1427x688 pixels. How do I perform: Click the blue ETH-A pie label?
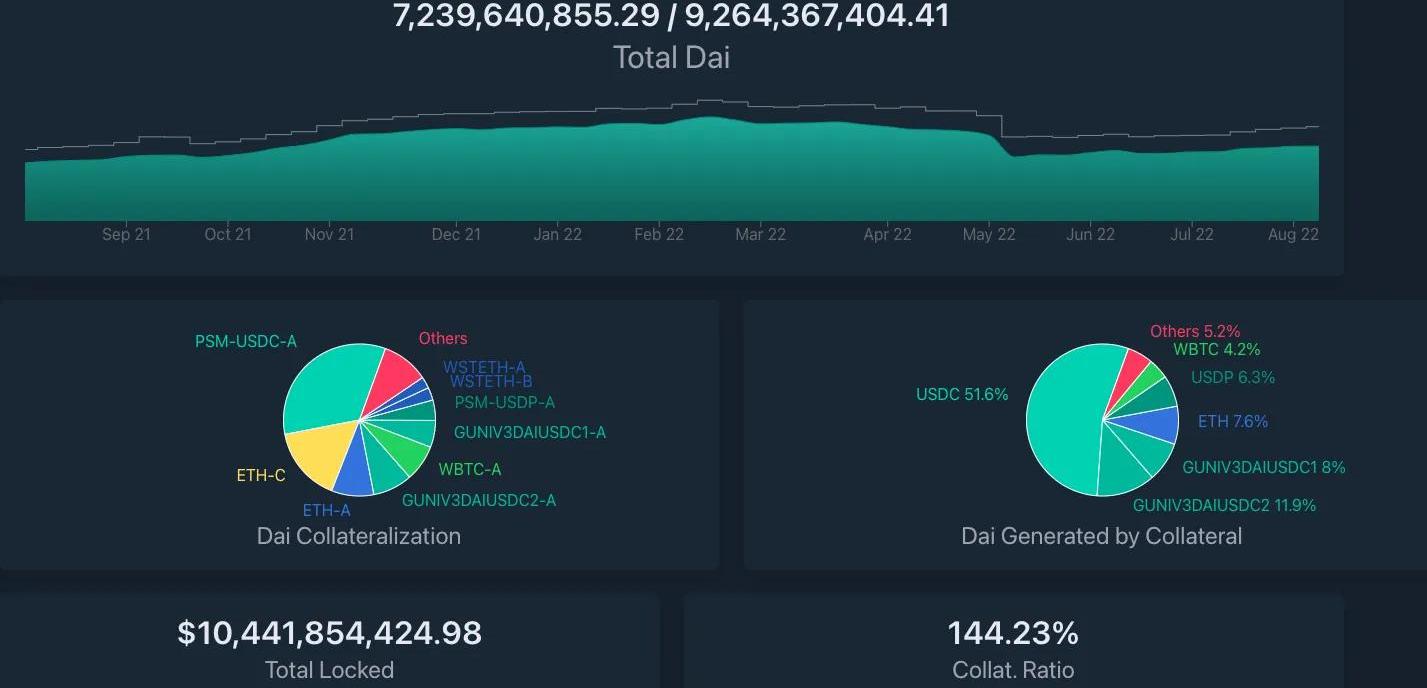(x=326, y=510)
